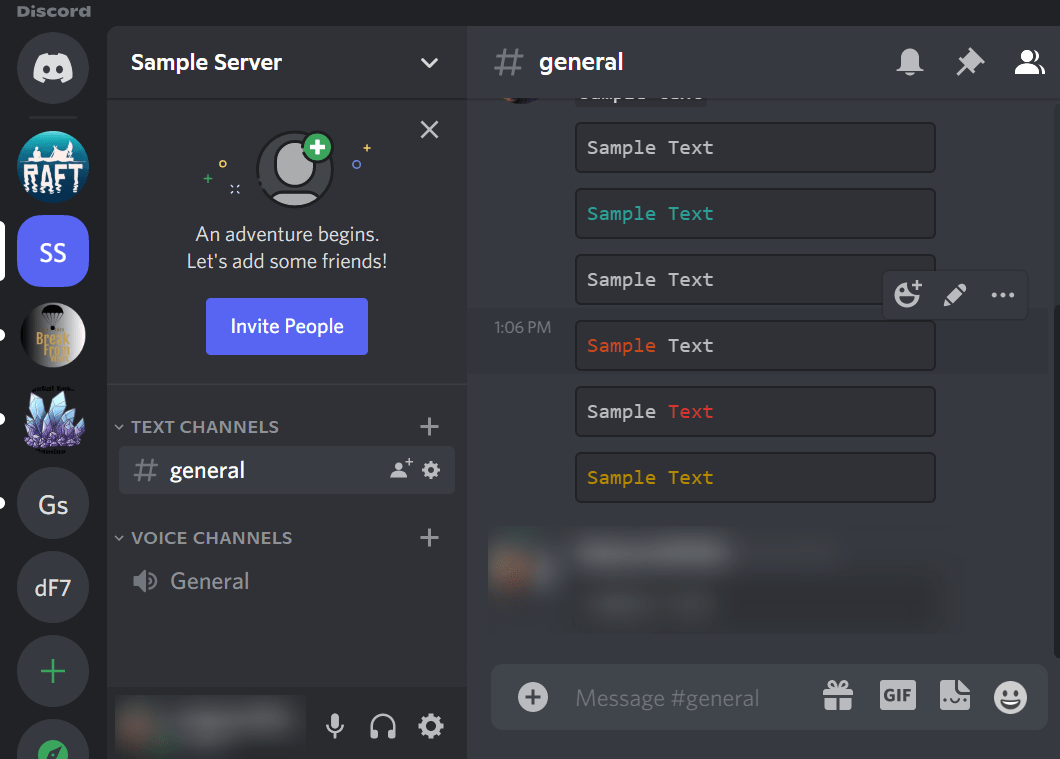Click the Invite People button

coord(286,326)
